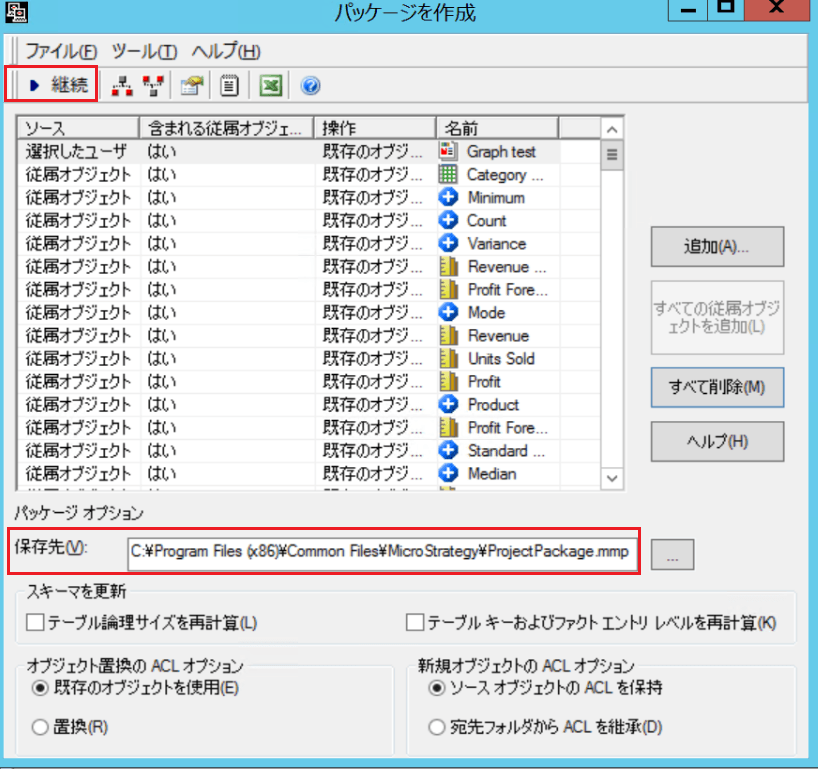Open the ツール(T) menu

tap(145, 51)
